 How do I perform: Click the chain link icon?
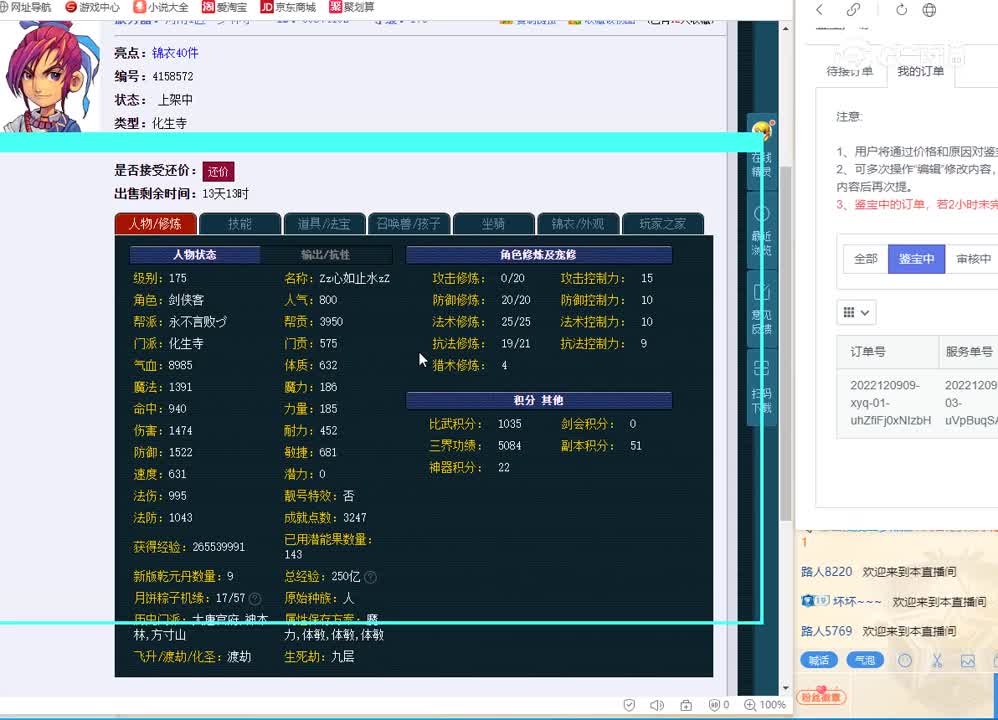[x=854, y=10]
